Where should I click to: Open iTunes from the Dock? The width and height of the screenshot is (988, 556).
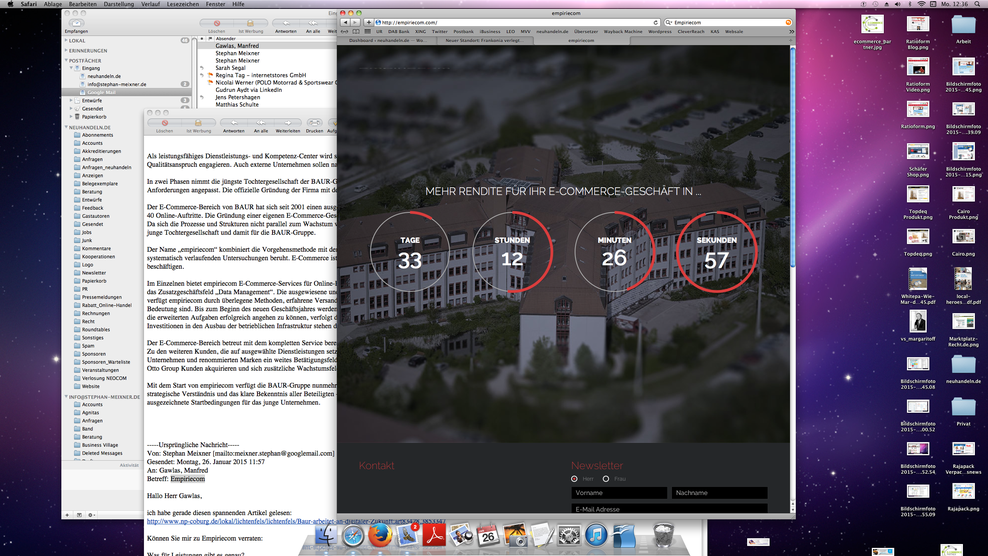pos(596,535)
